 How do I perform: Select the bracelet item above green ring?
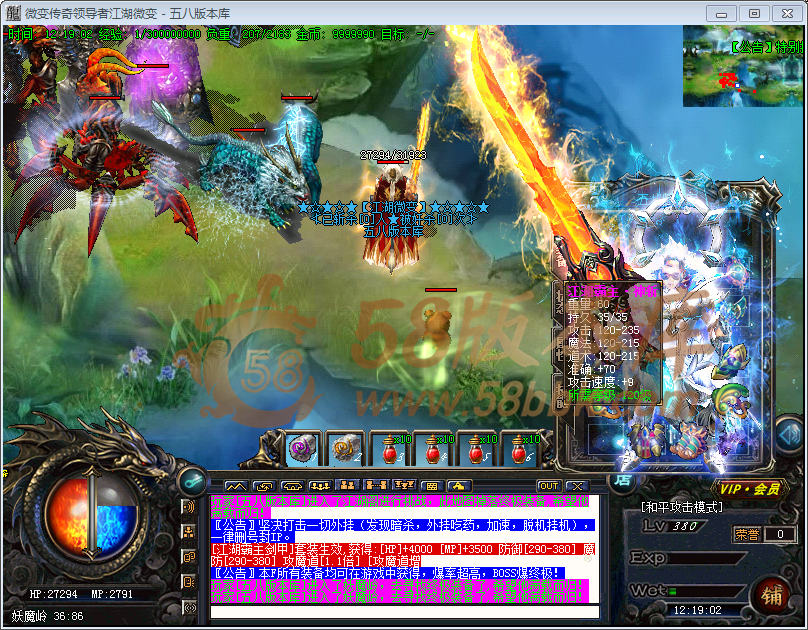[733, 361]
